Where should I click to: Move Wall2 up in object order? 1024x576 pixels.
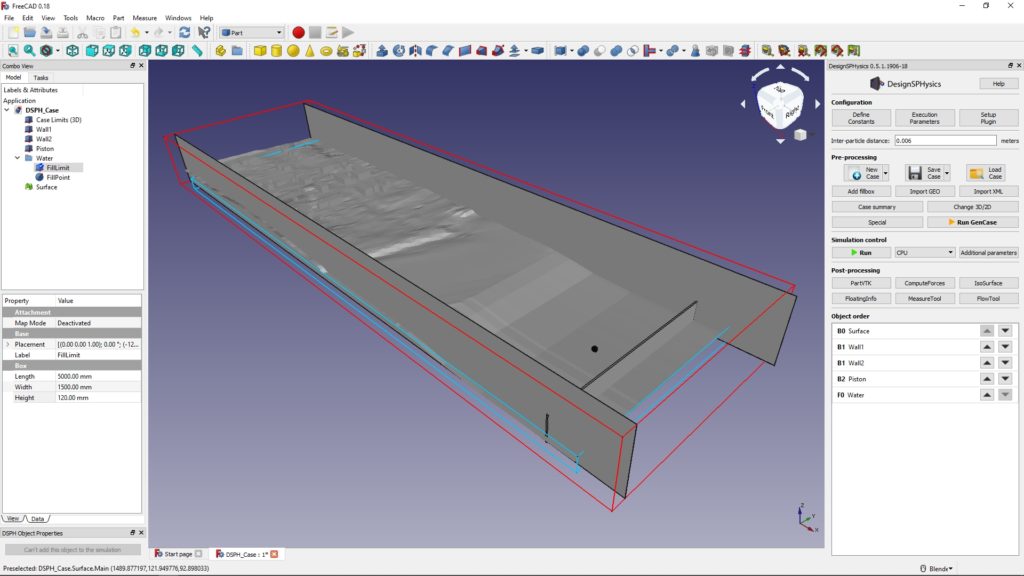[987, 363]
